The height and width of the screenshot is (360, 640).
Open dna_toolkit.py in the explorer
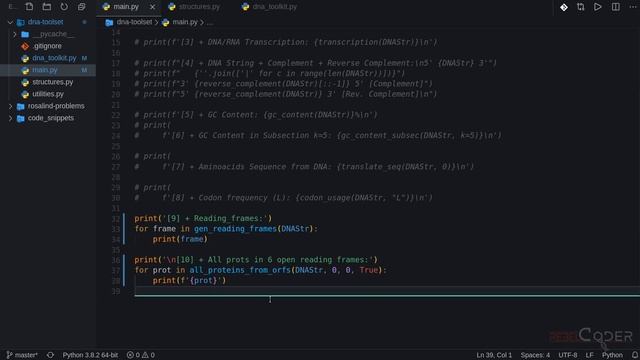(54, 58)
